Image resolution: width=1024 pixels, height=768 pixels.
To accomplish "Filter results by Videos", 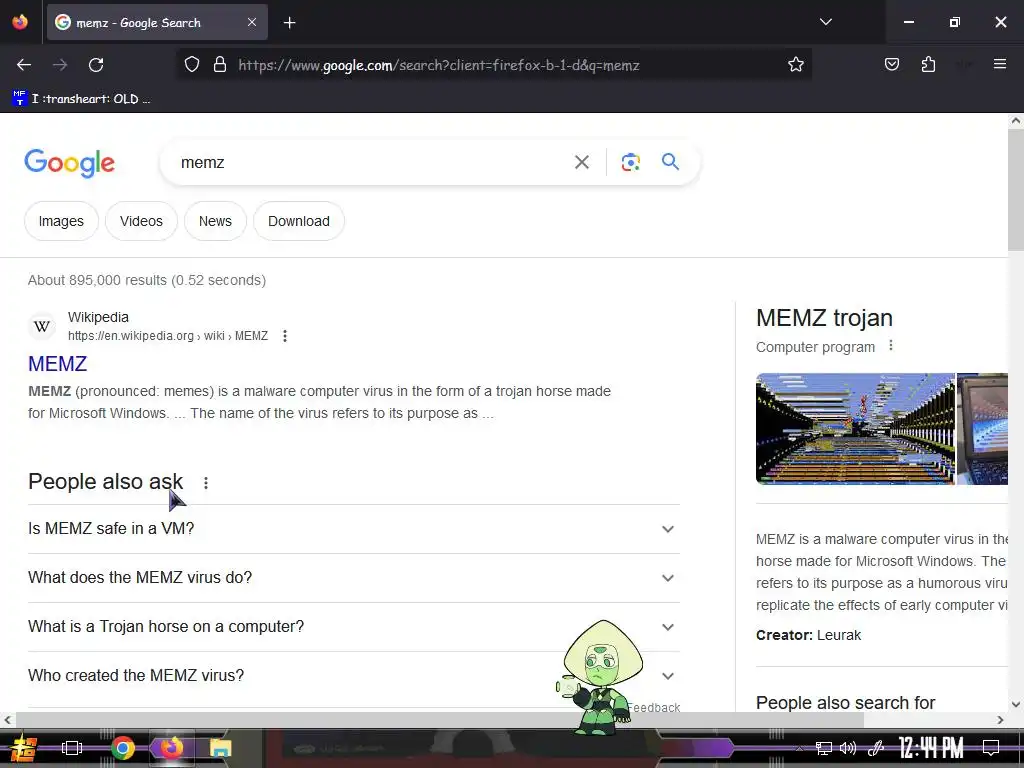I will 141,221.
